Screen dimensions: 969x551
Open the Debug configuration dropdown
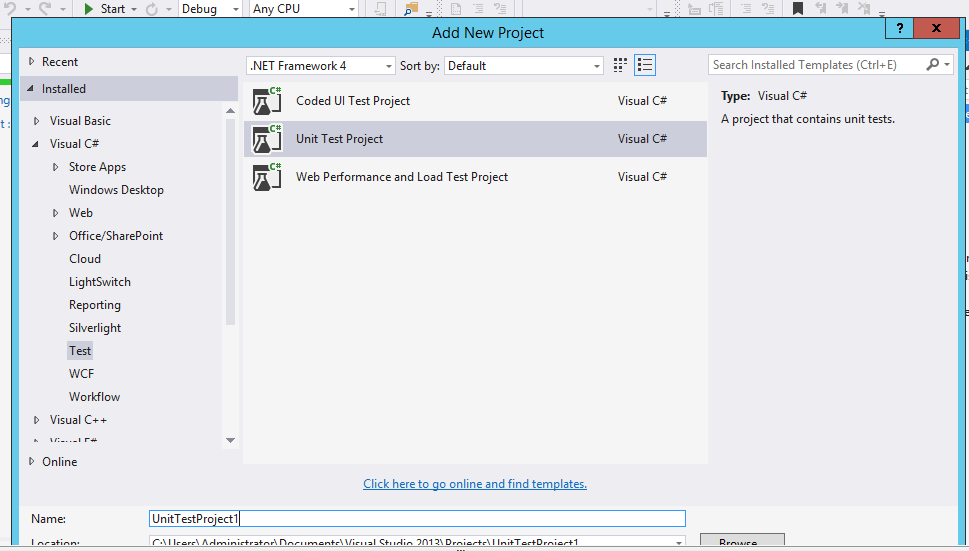(209, 9)
